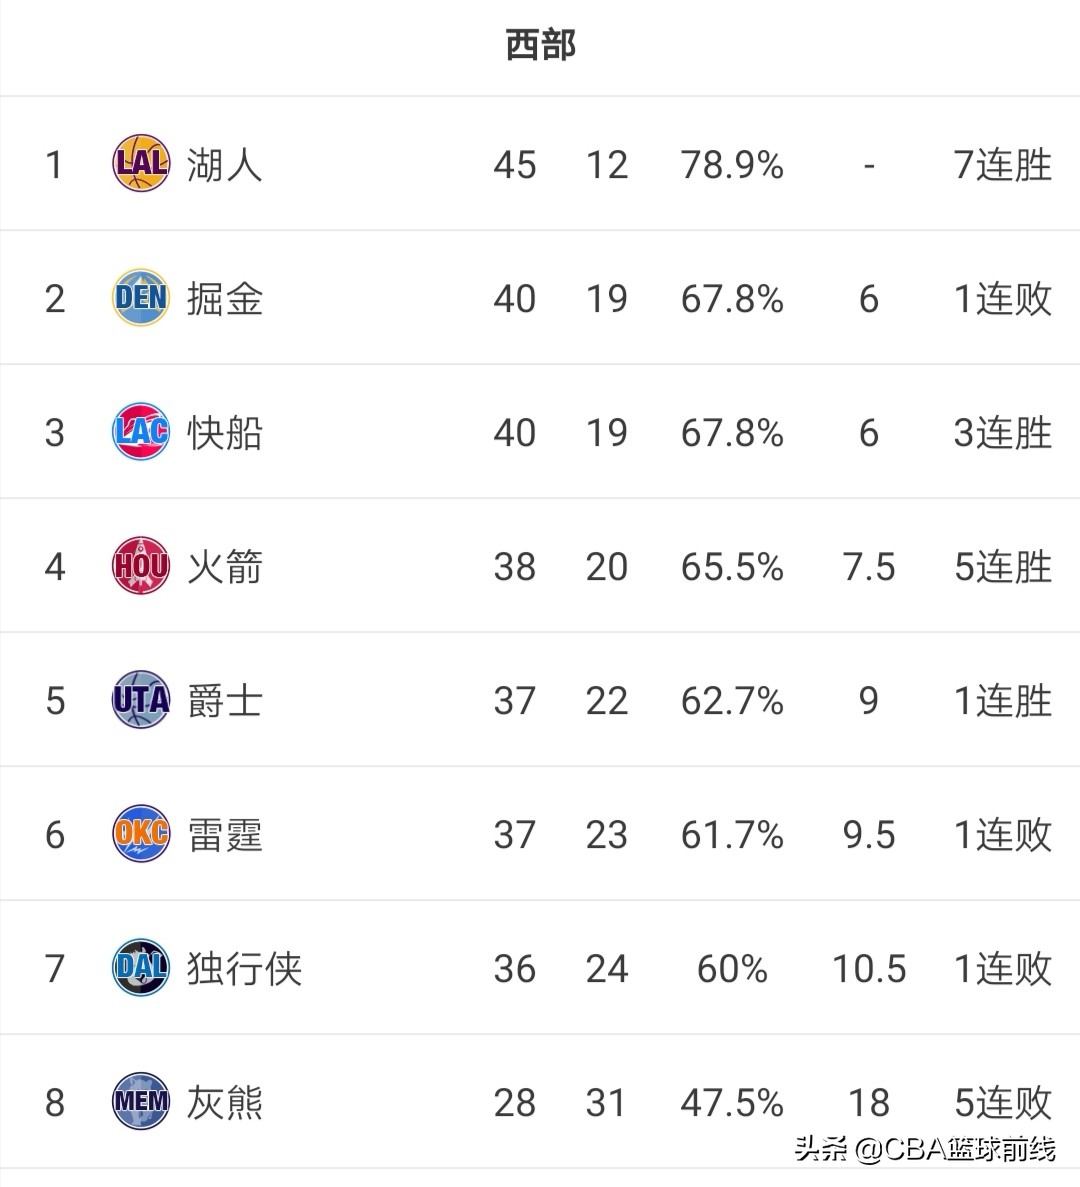
Task: Select the 西部 conference header tab
Action: point(540,45)
